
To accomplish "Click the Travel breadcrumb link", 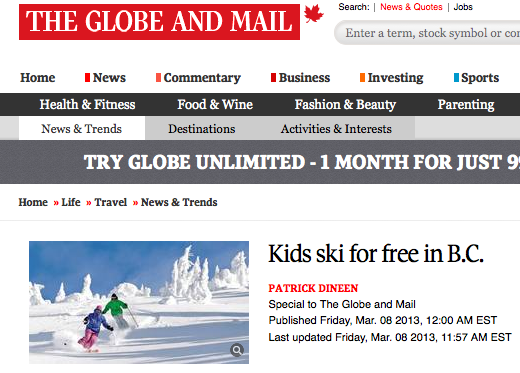I will tap(111, 202).
